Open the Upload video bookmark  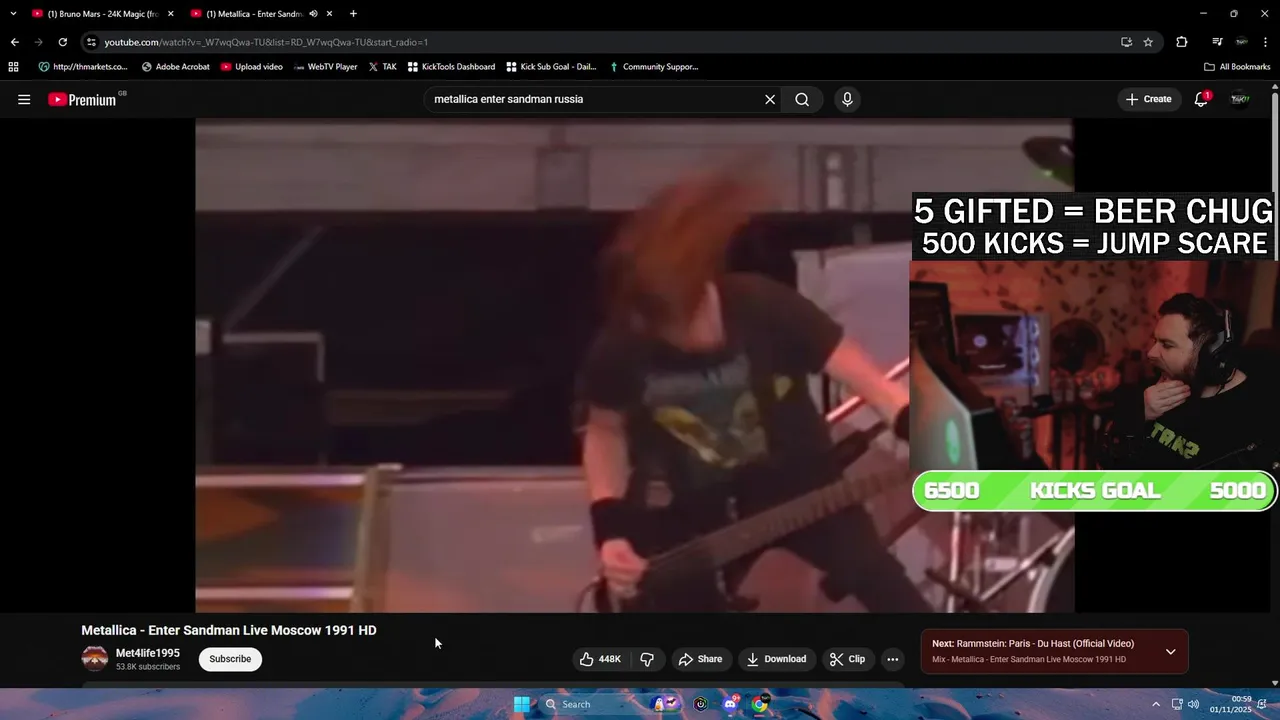252,67
